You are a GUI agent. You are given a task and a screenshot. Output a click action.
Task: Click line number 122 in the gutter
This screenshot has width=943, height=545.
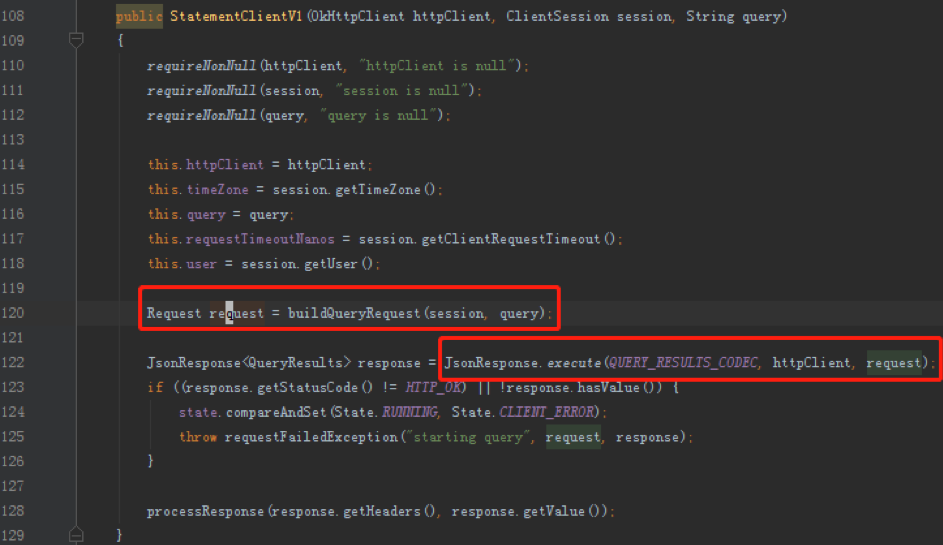click(12, 362)
